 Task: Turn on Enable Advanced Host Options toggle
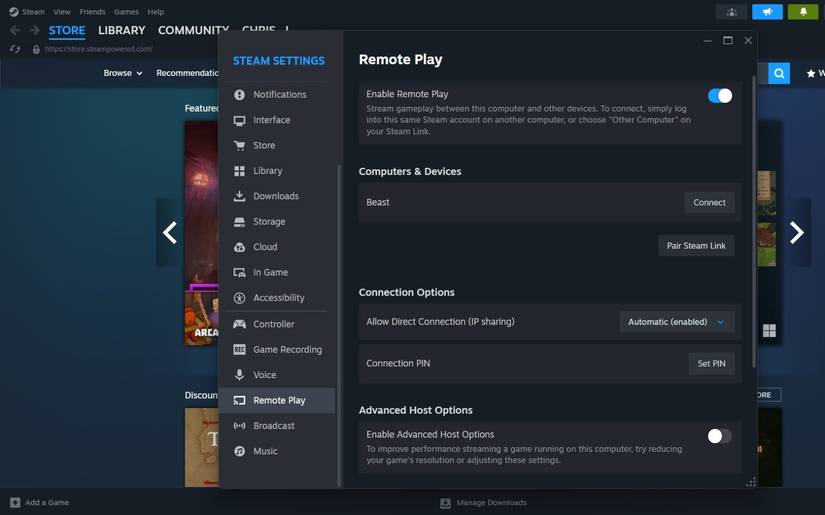click(719, 436)
